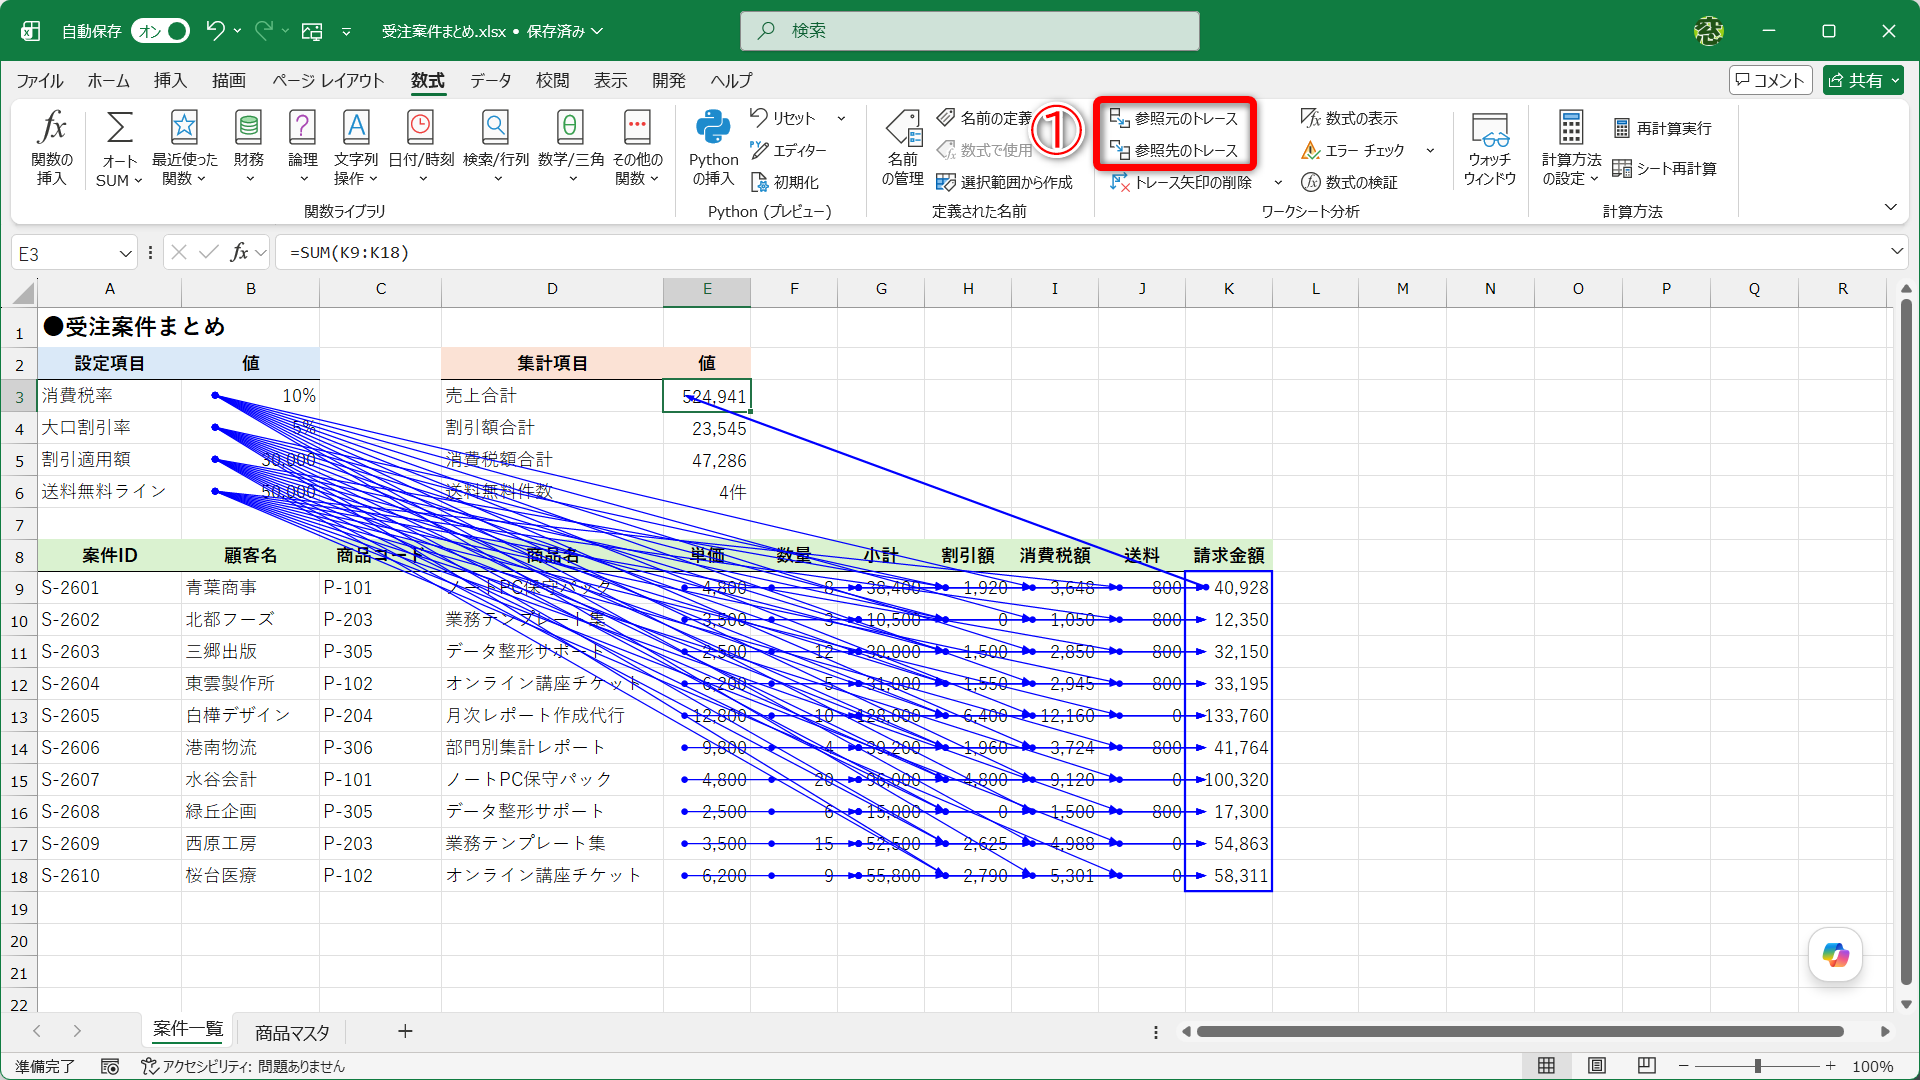Switch to the Insert (挿入) tab

tap(170, 80)
